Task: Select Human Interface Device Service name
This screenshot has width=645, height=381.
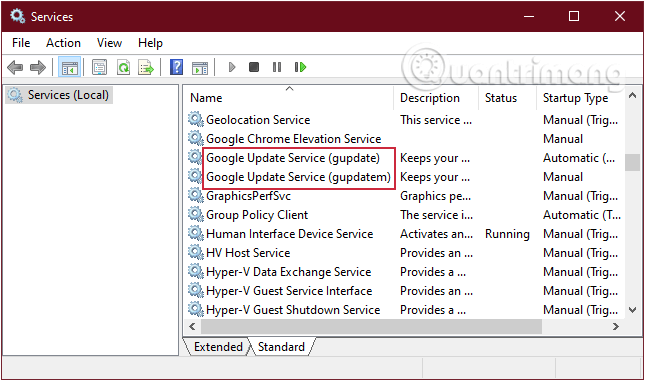Action: pyautogui.click(x=290, y=234)
